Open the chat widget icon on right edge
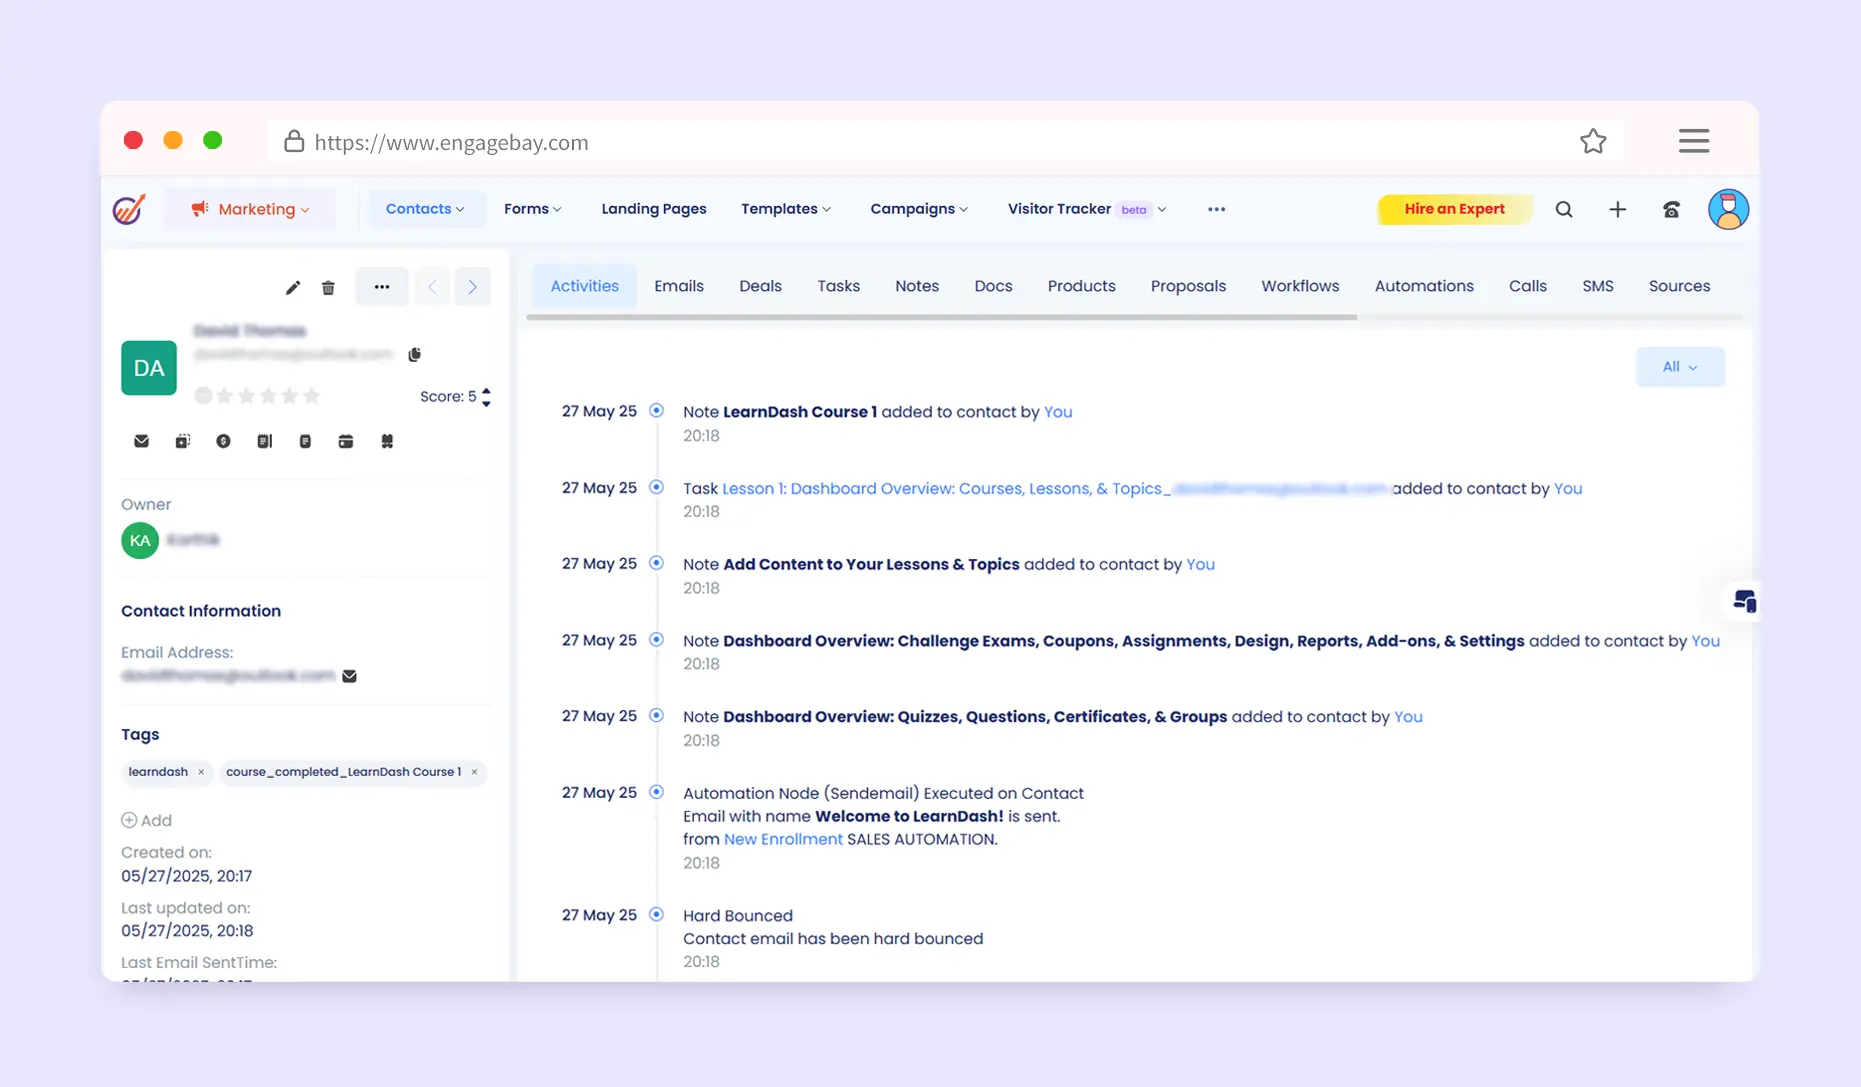The height and width of the screenshot is (1087, 1861). click(x=1744, y=601)
